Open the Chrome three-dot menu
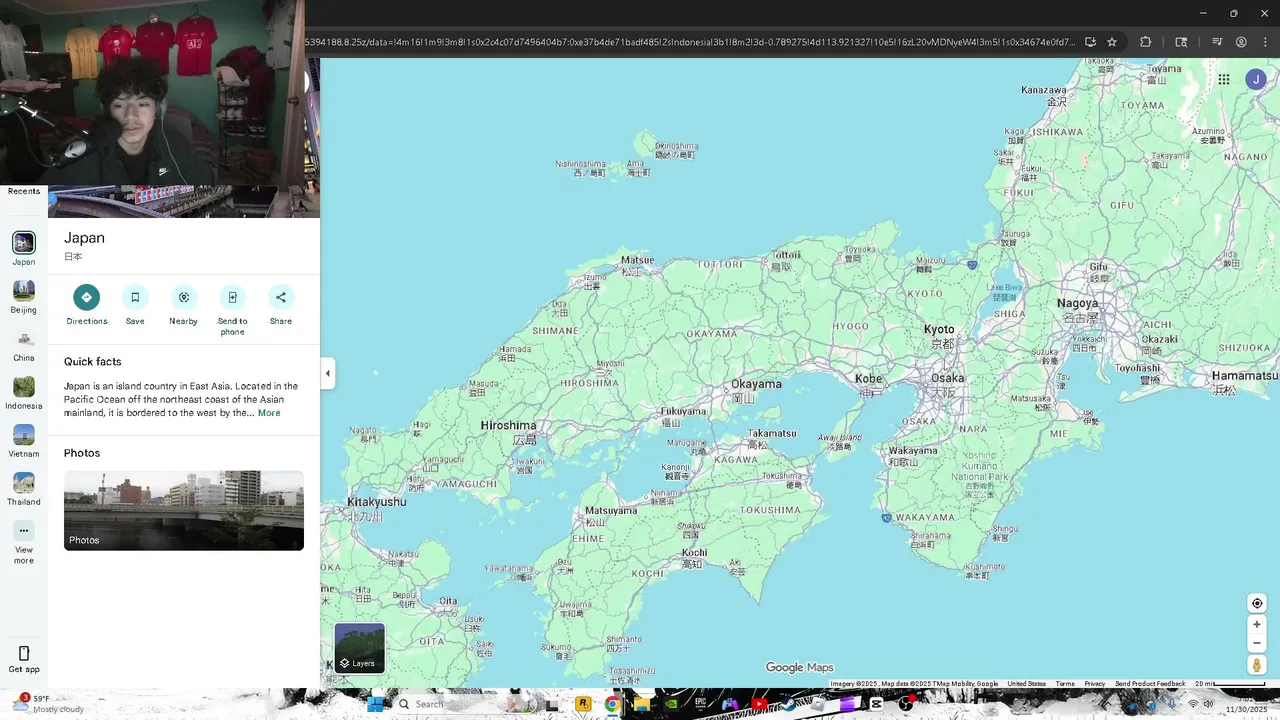1280x720 pixels. [x=1265, y=42]
